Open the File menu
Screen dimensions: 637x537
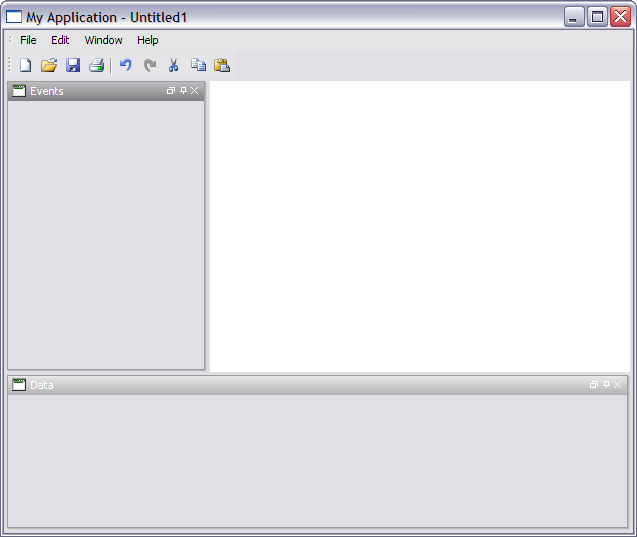28,40
